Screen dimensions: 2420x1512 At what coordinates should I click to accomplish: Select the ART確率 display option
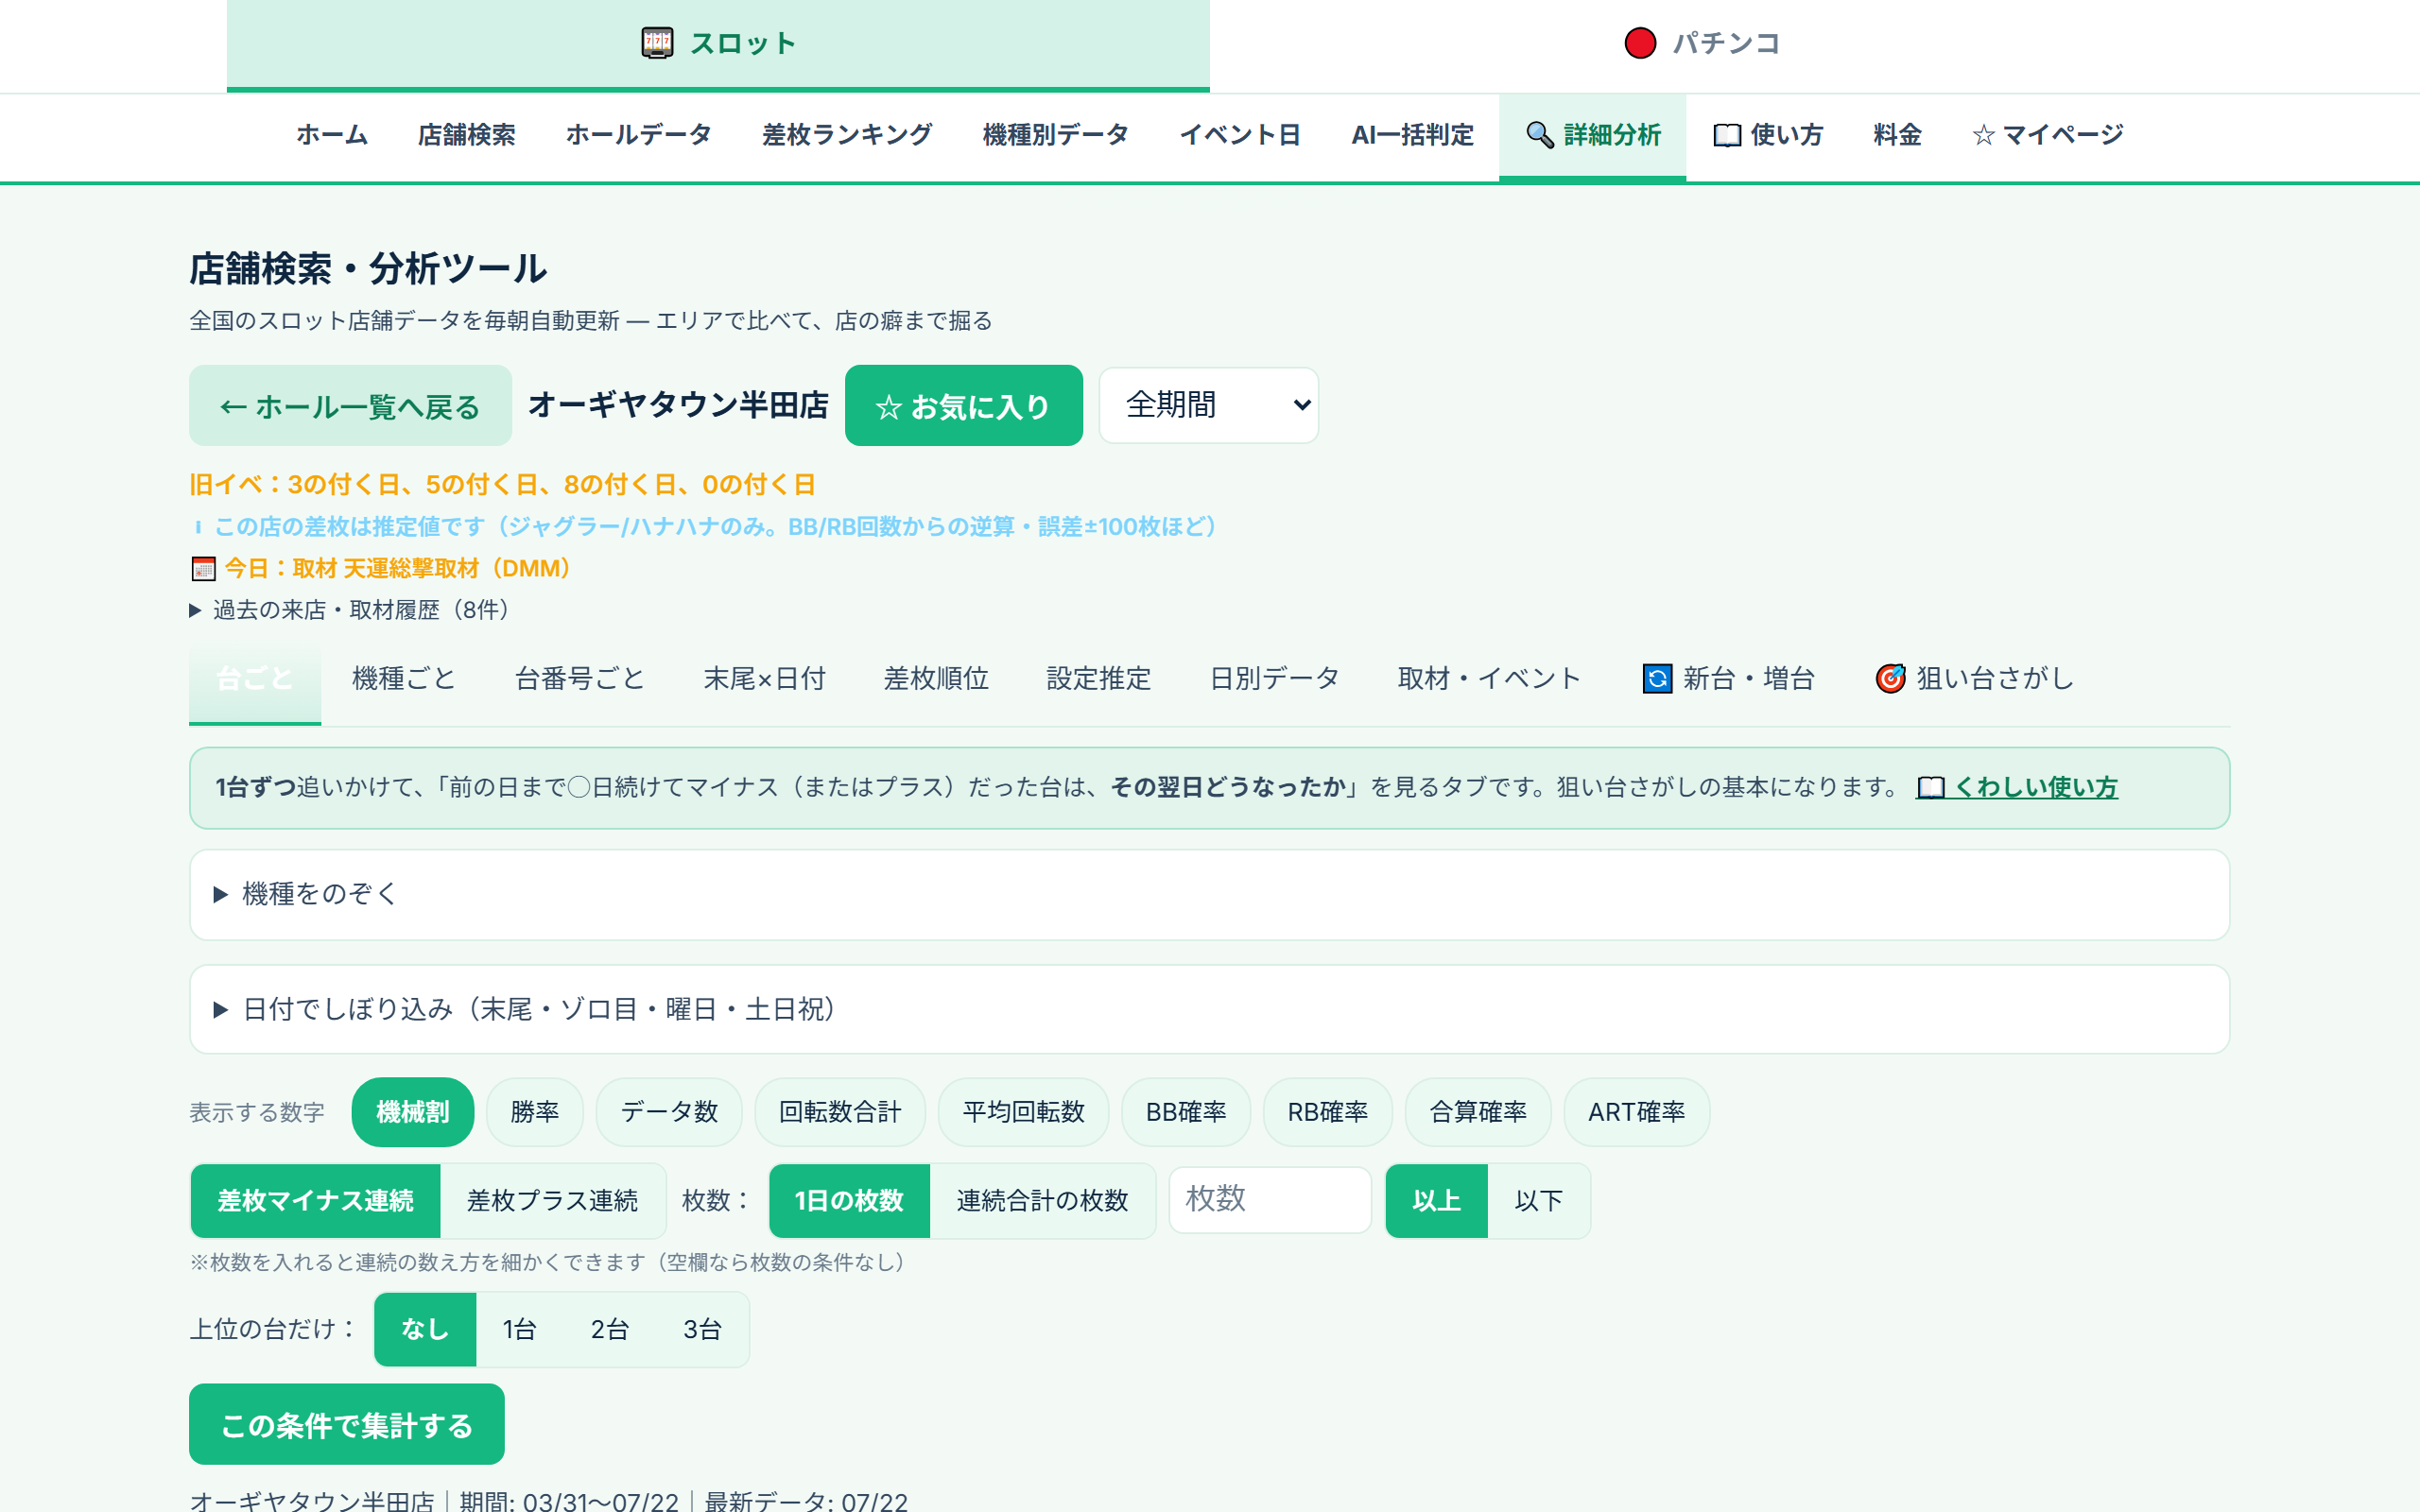1636,1112
